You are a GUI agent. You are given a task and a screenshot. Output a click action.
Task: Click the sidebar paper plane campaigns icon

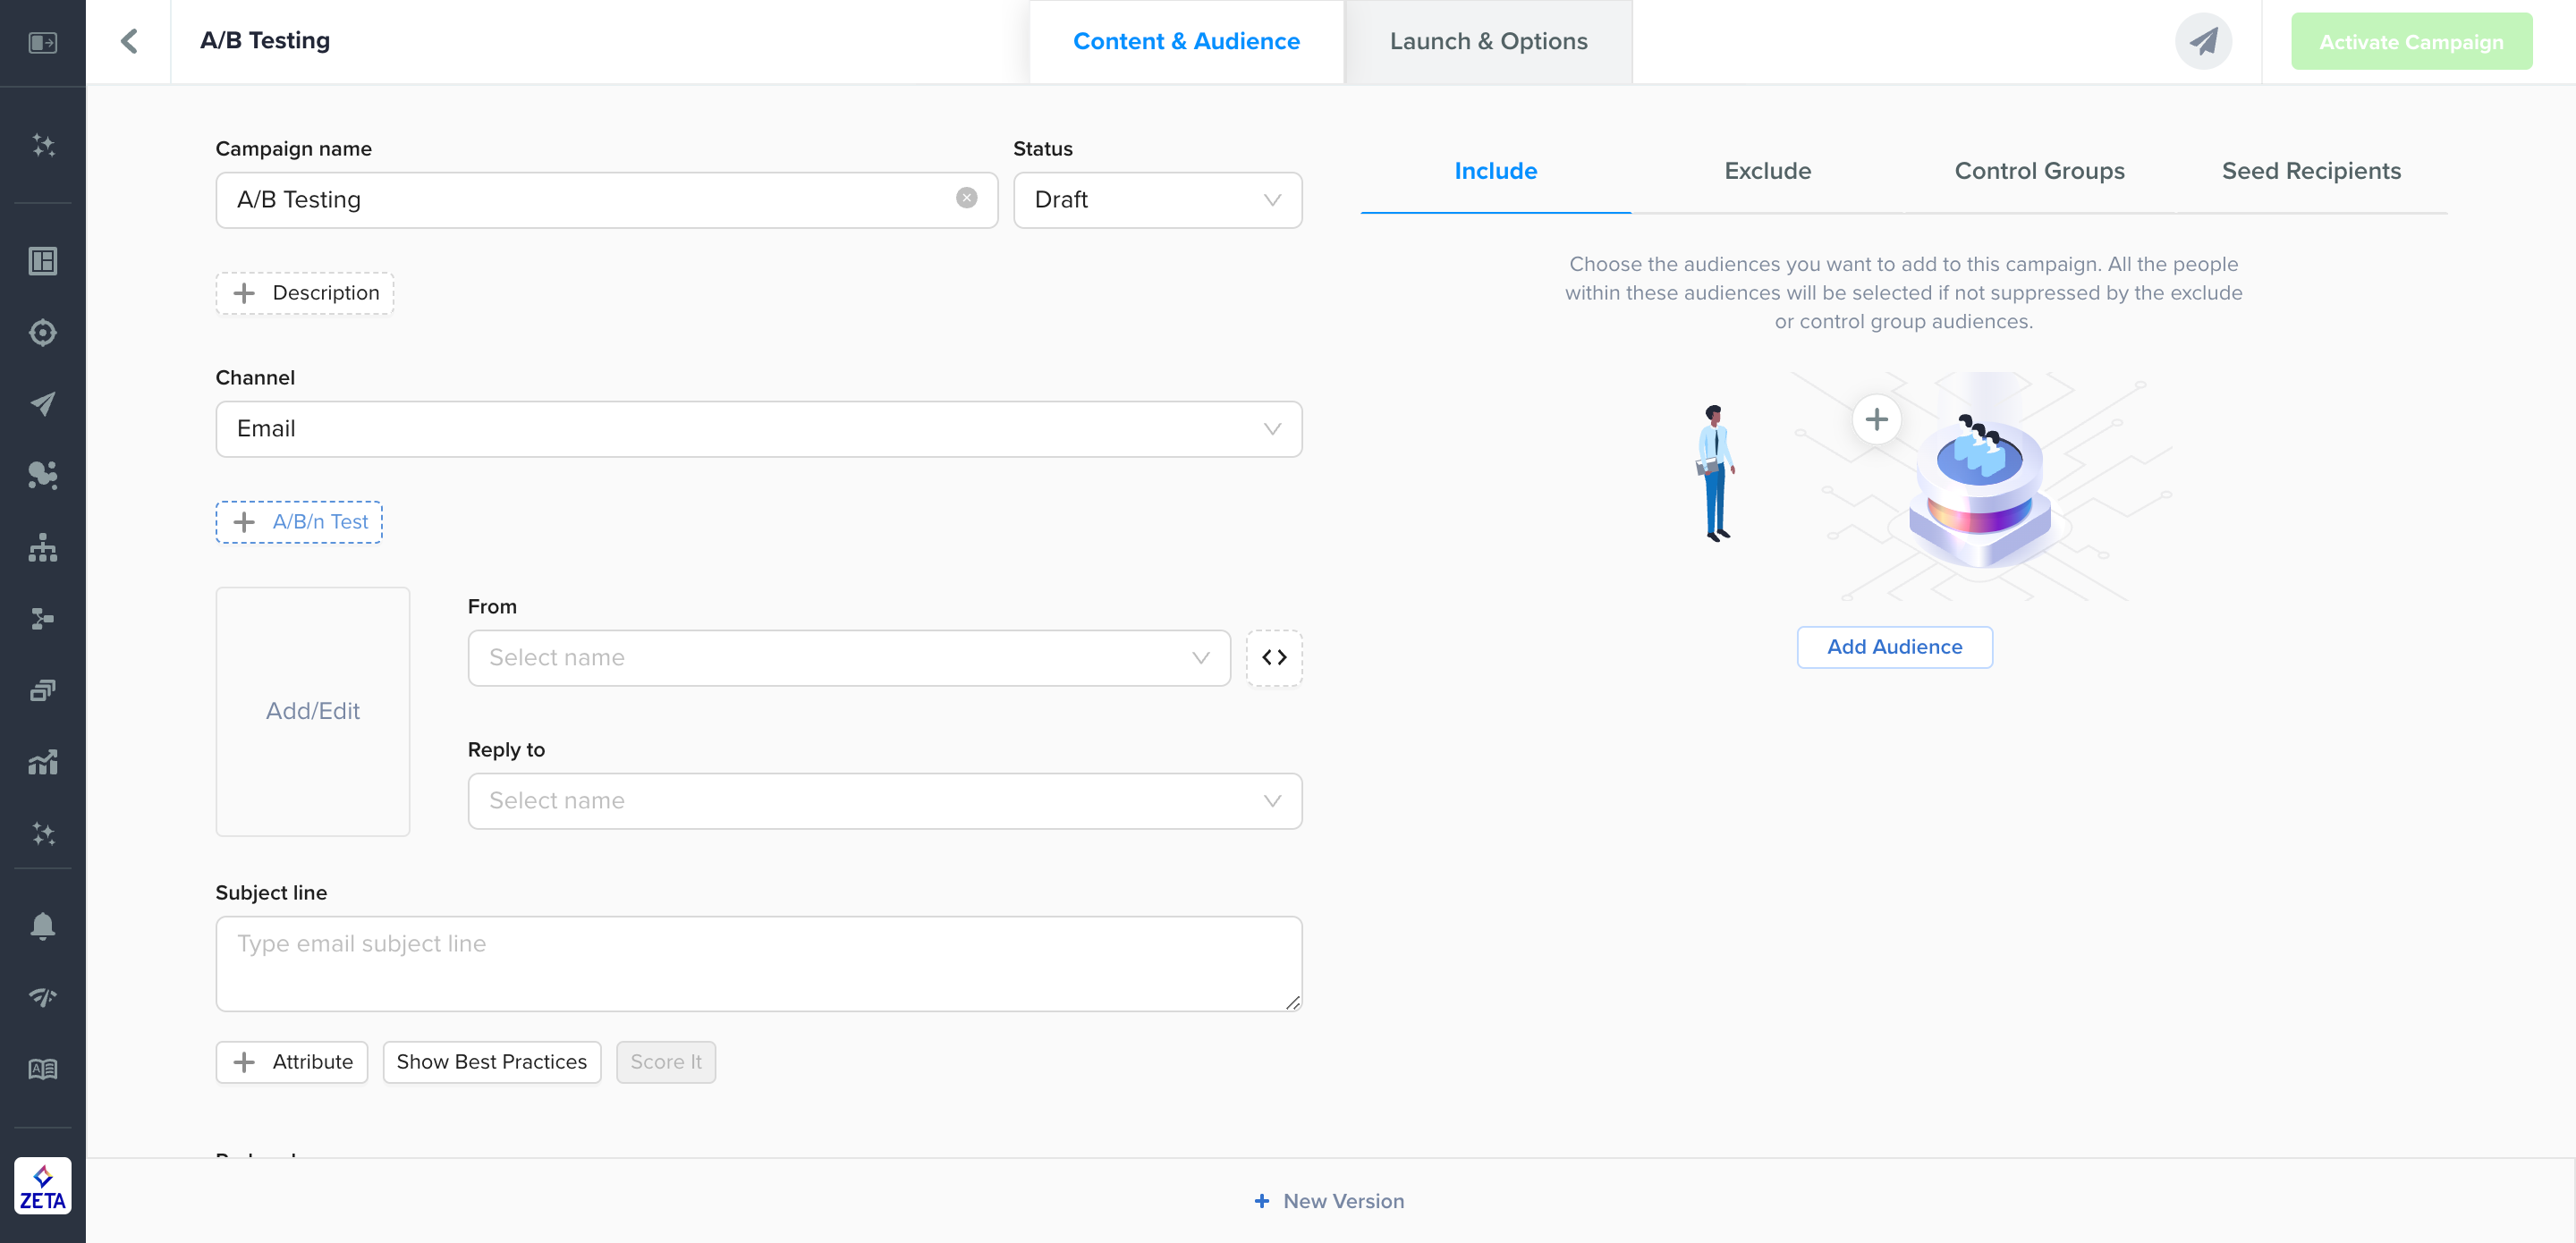(x=42, y=403)
